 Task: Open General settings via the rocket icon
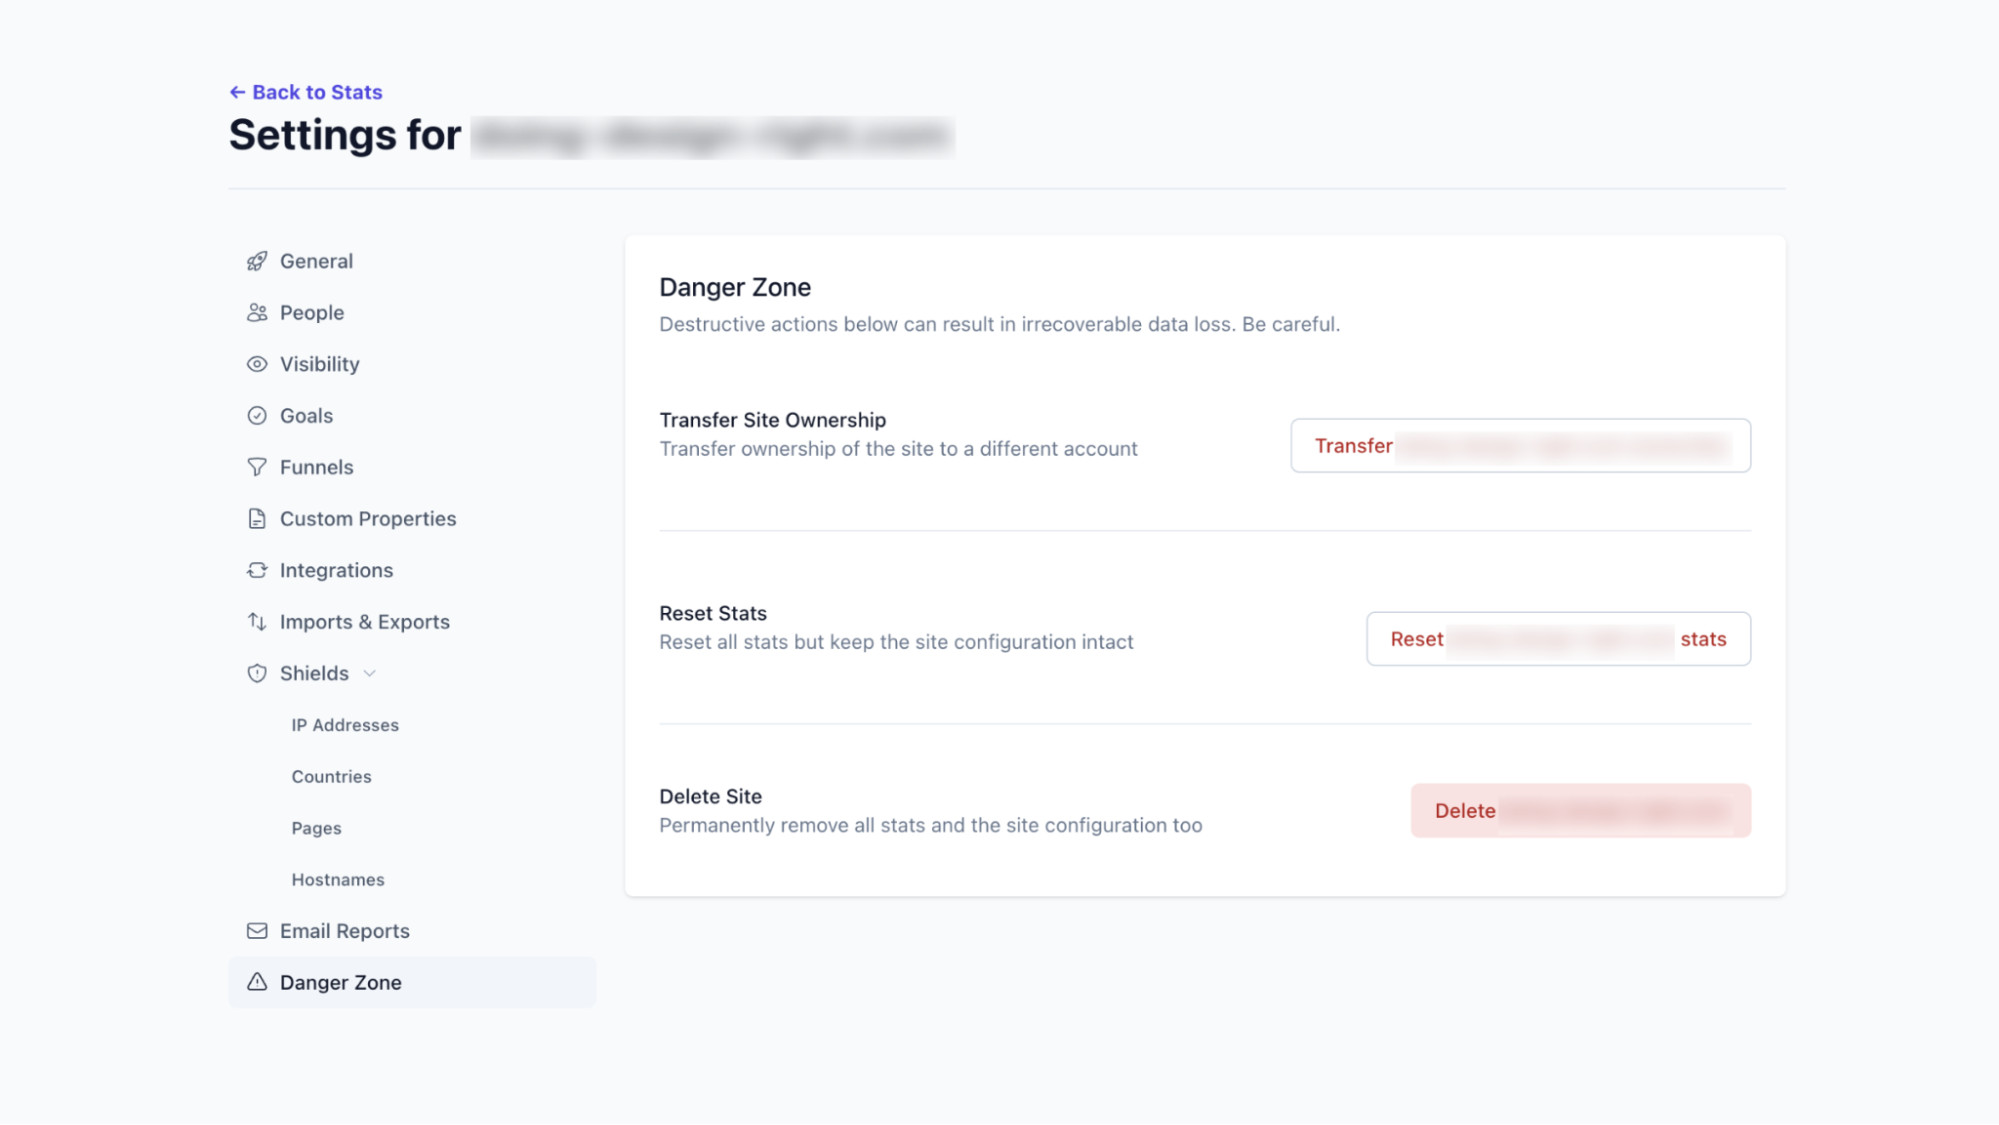pos(257,260)
